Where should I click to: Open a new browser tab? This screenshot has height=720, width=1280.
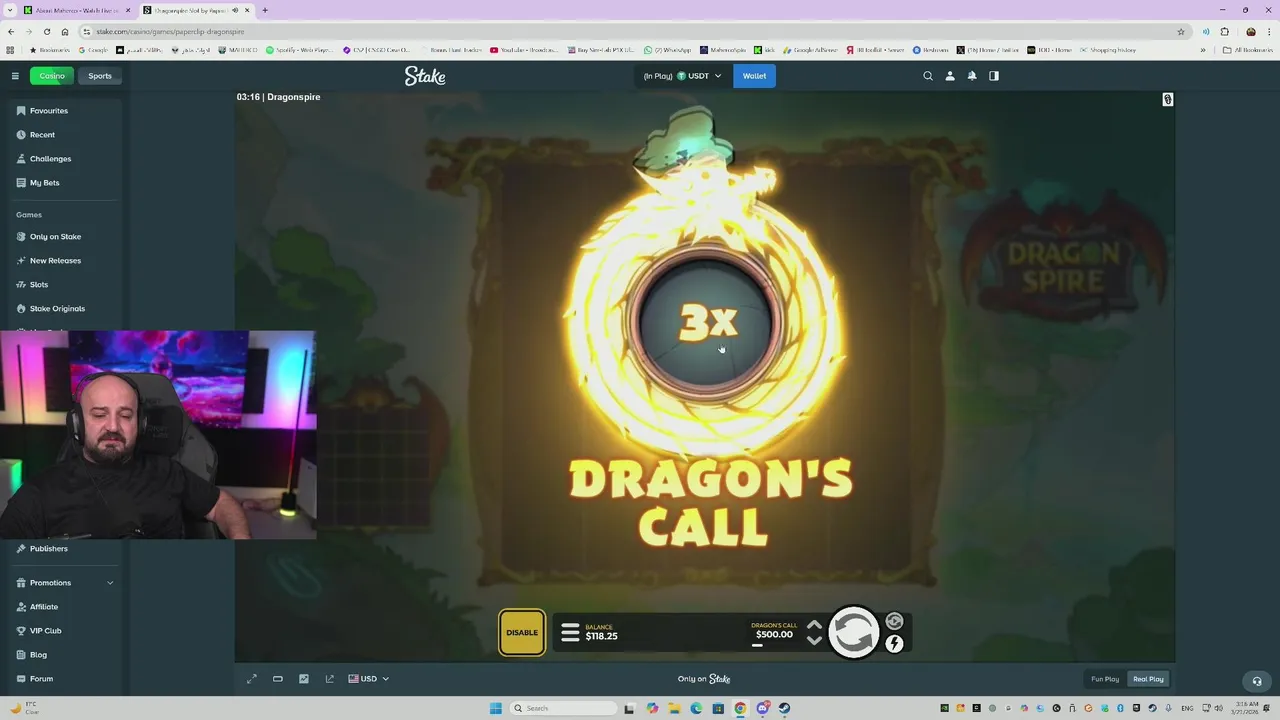click(x=265, y=10)
